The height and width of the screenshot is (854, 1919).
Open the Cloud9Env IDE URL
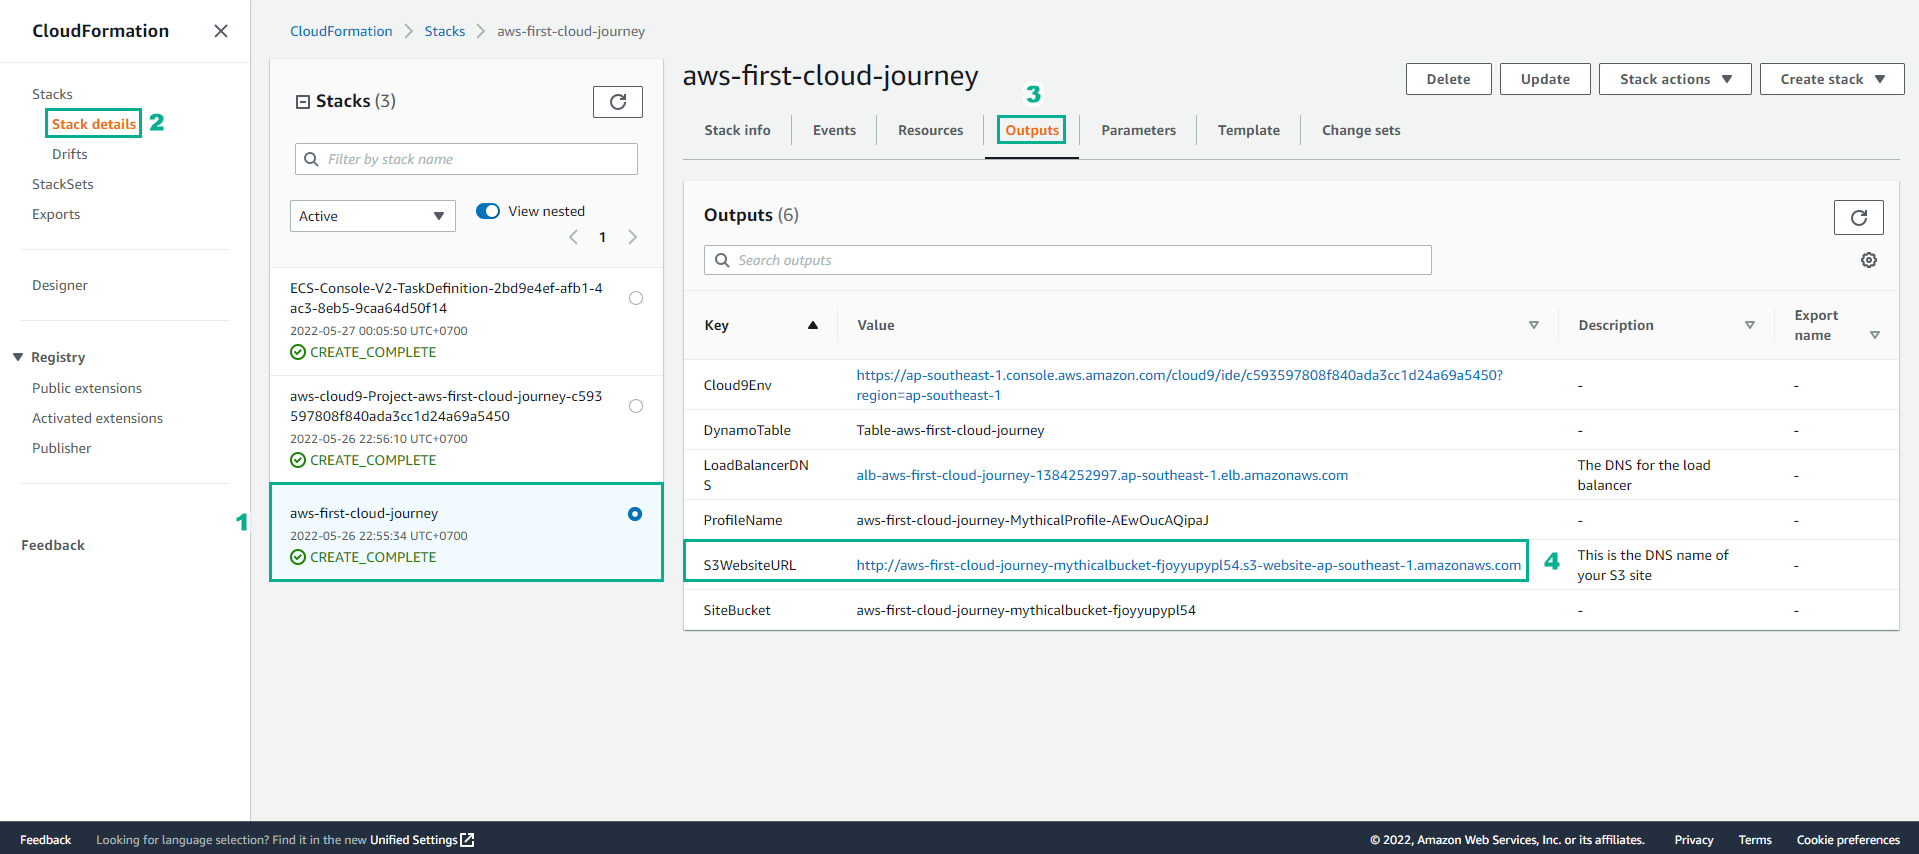(x=1179, y=385)
